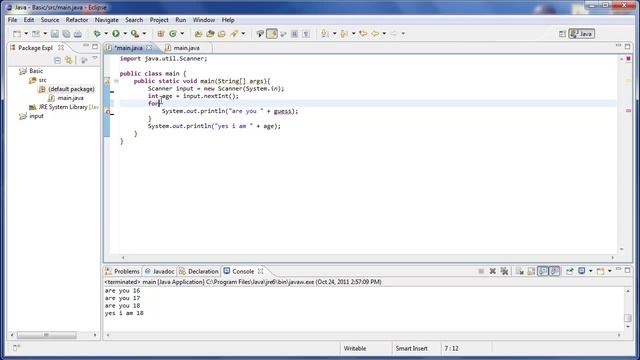This screenshot has height=360, width=640.
Task: Select the src folder in tree
Action: click(x=42, y=80)
